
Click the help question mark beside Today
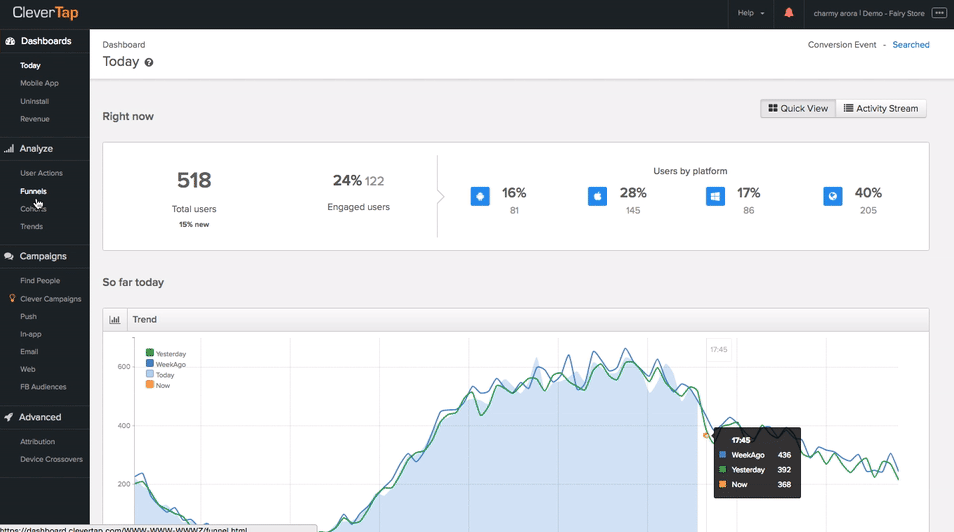(x=148, y=62)
